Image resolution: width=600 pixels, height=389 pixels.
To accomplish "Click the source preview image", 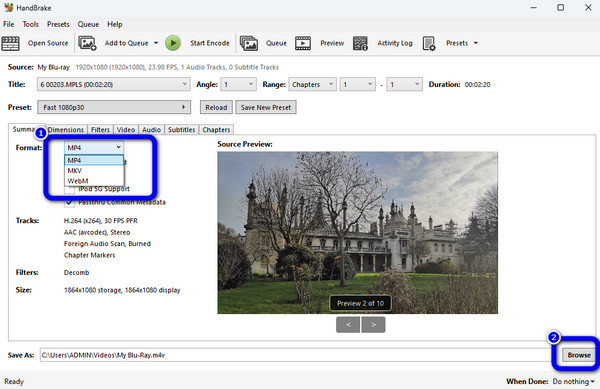I will click(357, 233).
